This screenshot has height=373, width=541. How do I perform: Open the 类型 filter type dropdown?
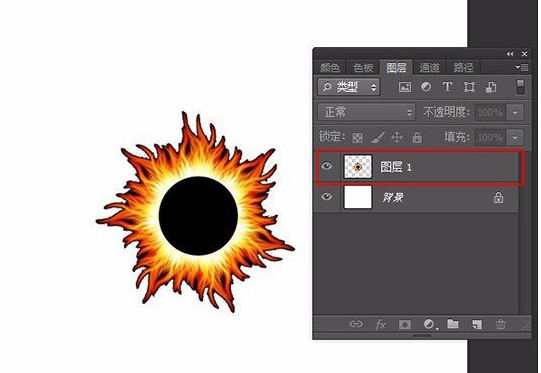click(x=349, y=87)
